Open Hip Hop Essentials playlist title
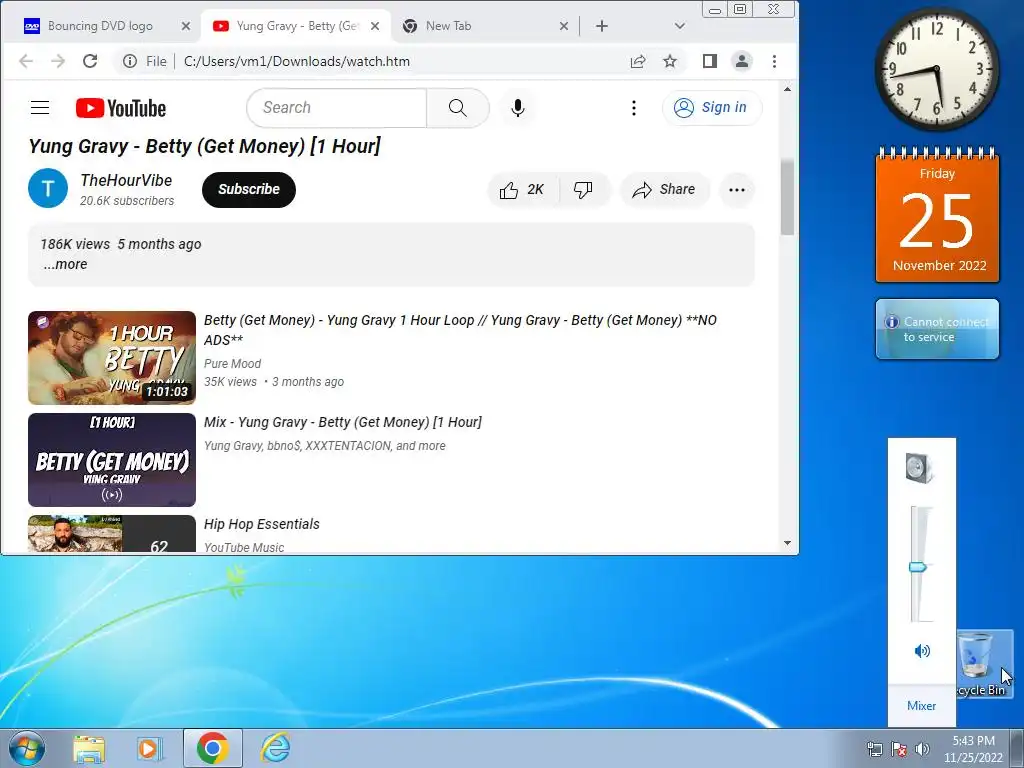1024x768 pixels. coord(262,524)
